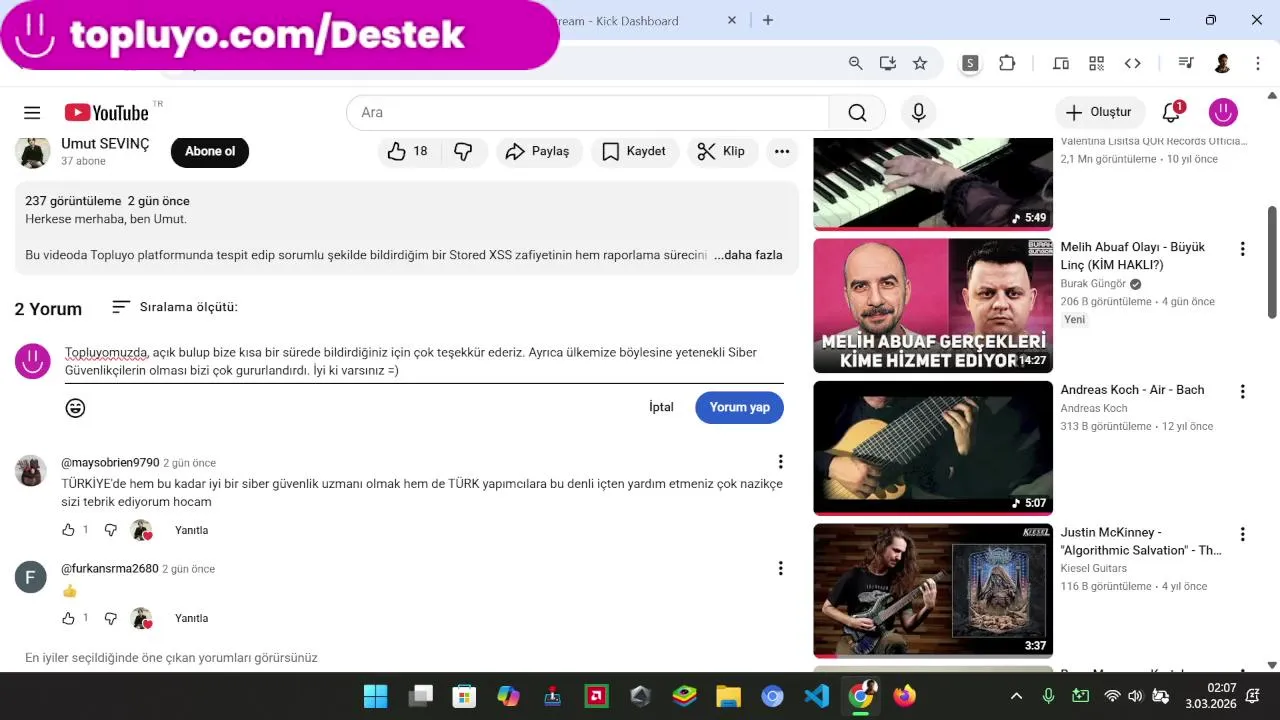Open YouTube notifications bell
The height and width of the screenshot is (720, 1280).
pyautogui.click(x=1171, y=112)
